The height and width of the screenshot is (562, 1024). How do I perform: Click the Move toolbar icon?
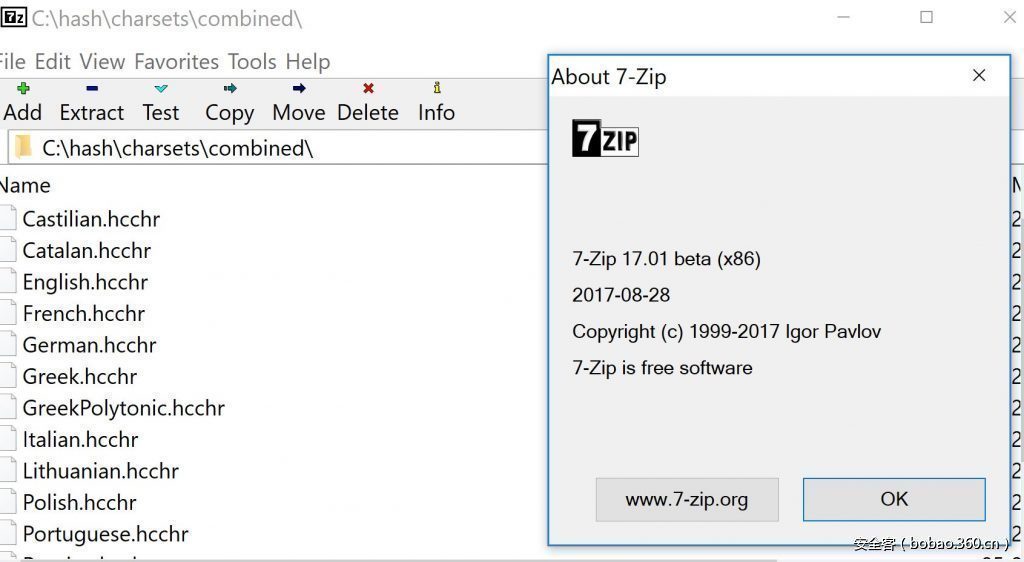pyautogui.click(x=299, y=90)
